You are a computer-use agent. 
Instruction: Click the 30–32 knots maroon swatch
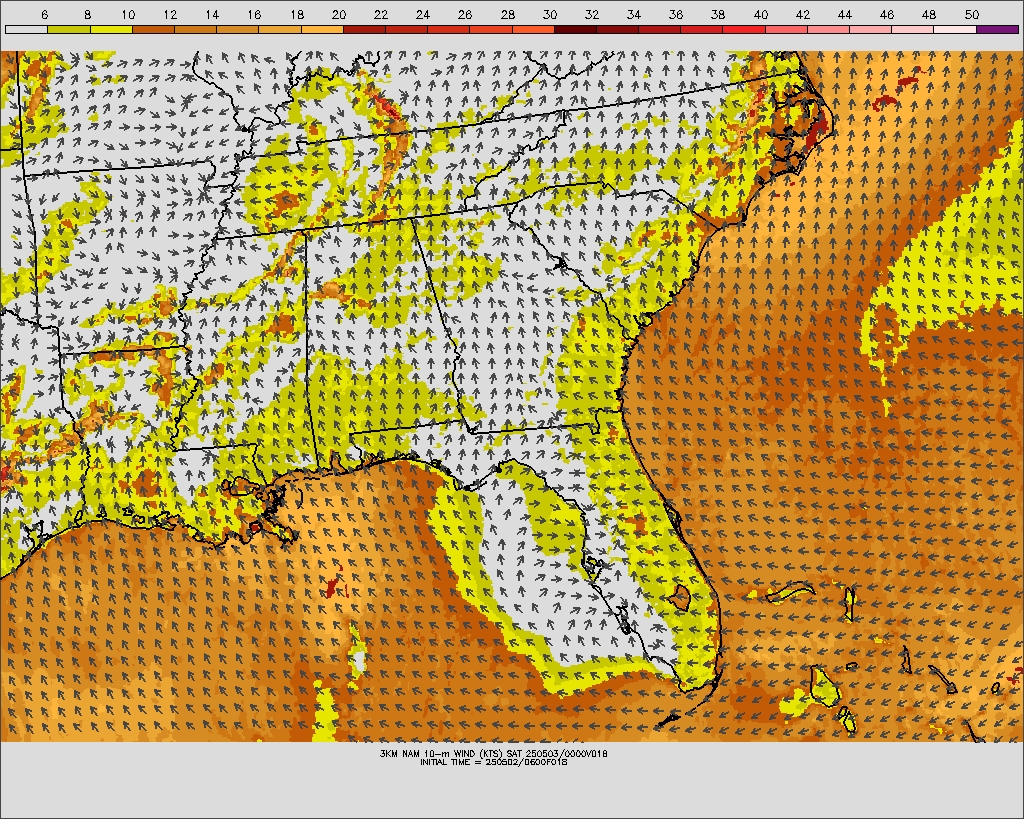tap(575, 29)
